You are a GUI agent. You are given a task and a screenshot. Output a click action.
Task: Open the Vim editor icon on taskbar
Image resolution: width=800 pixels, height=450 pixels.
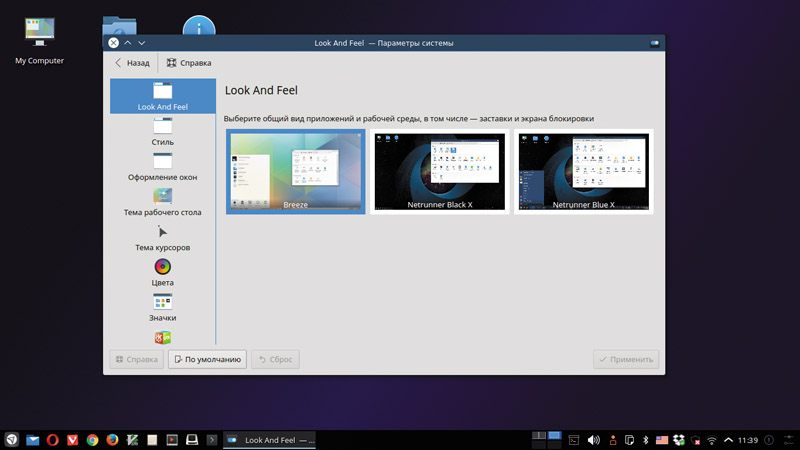click(132, 440)
